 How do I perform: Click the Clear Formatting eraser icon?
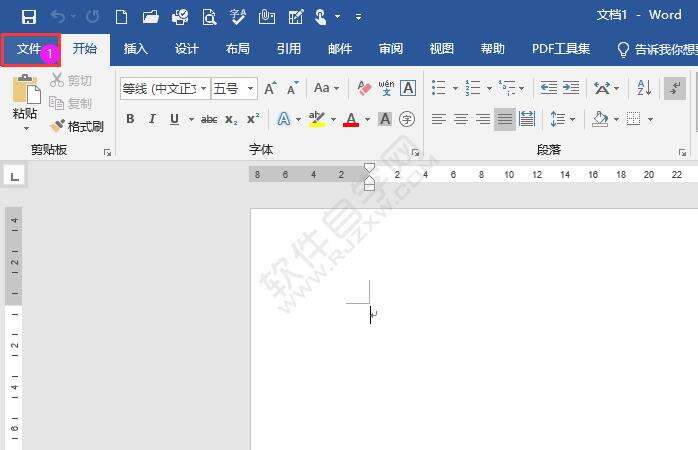[x=364, y=88]
